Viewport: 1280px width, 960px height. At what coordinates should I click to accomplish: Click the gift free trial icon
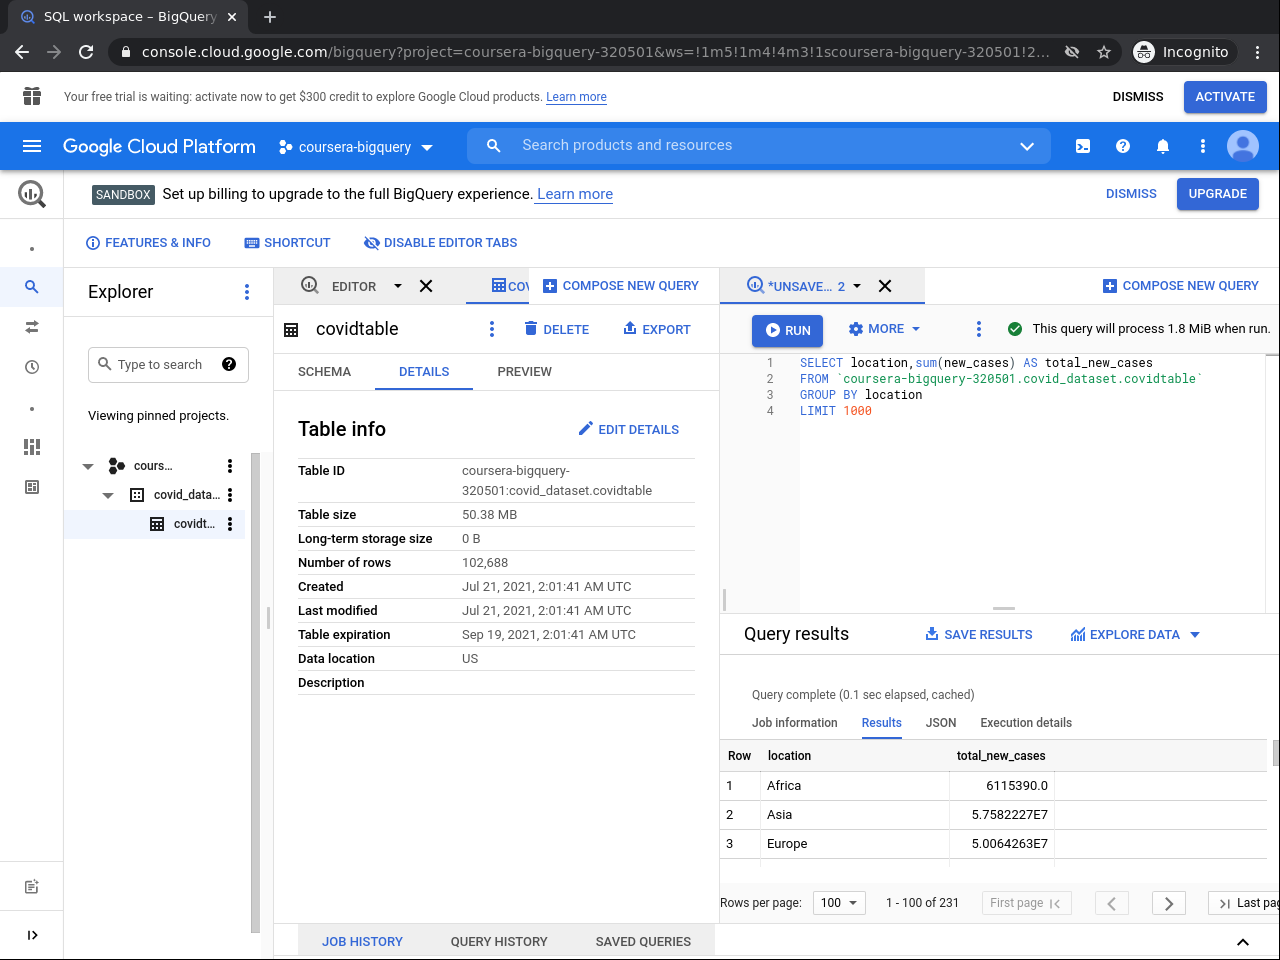click(x=32, y=96)
